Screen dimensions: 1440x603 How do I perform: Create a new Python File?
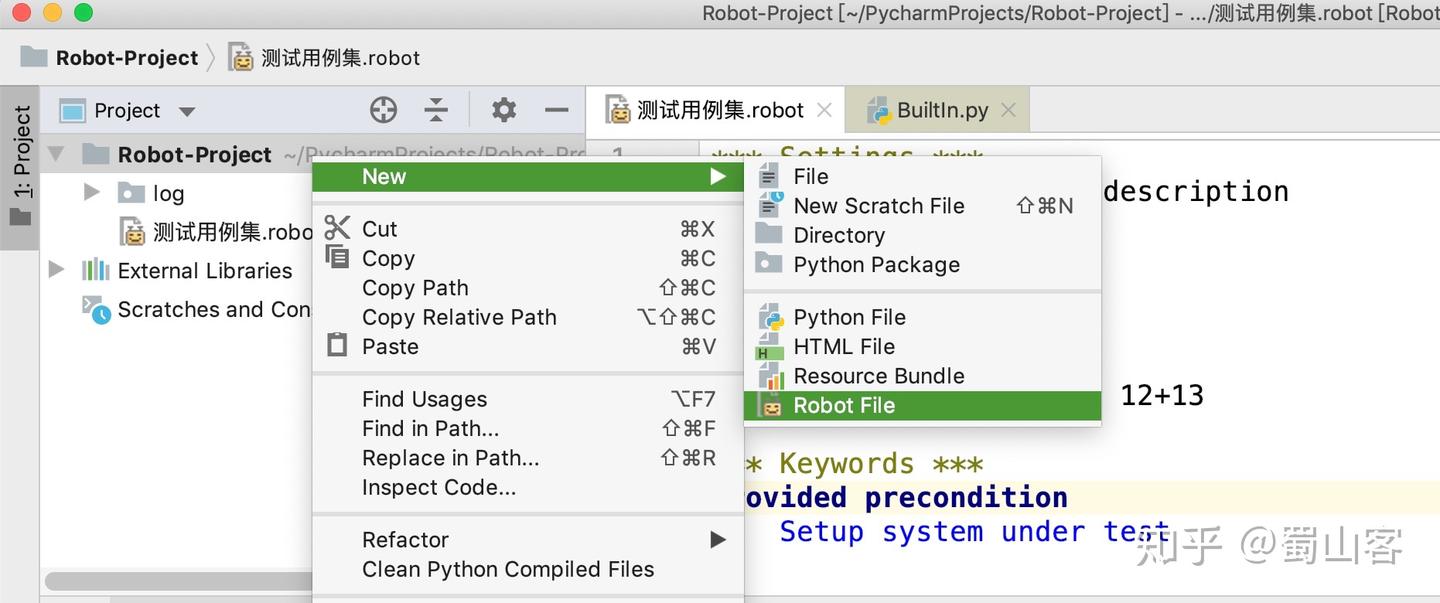(x=849, y=317)
